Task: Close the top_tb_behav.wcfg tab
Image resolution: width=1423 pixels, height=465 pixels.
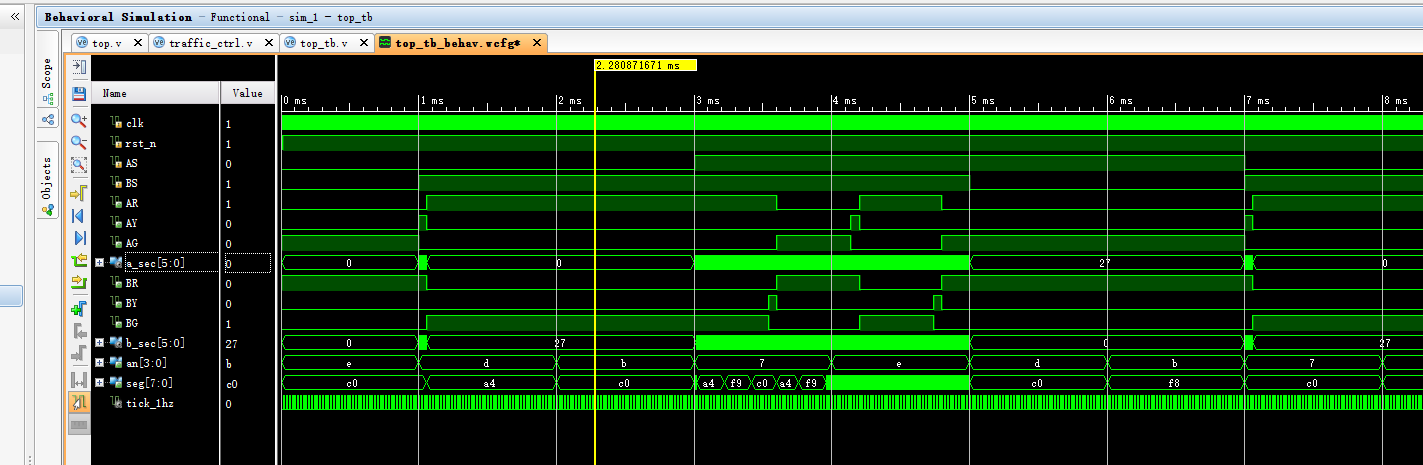Action: [x=537, y=43]
